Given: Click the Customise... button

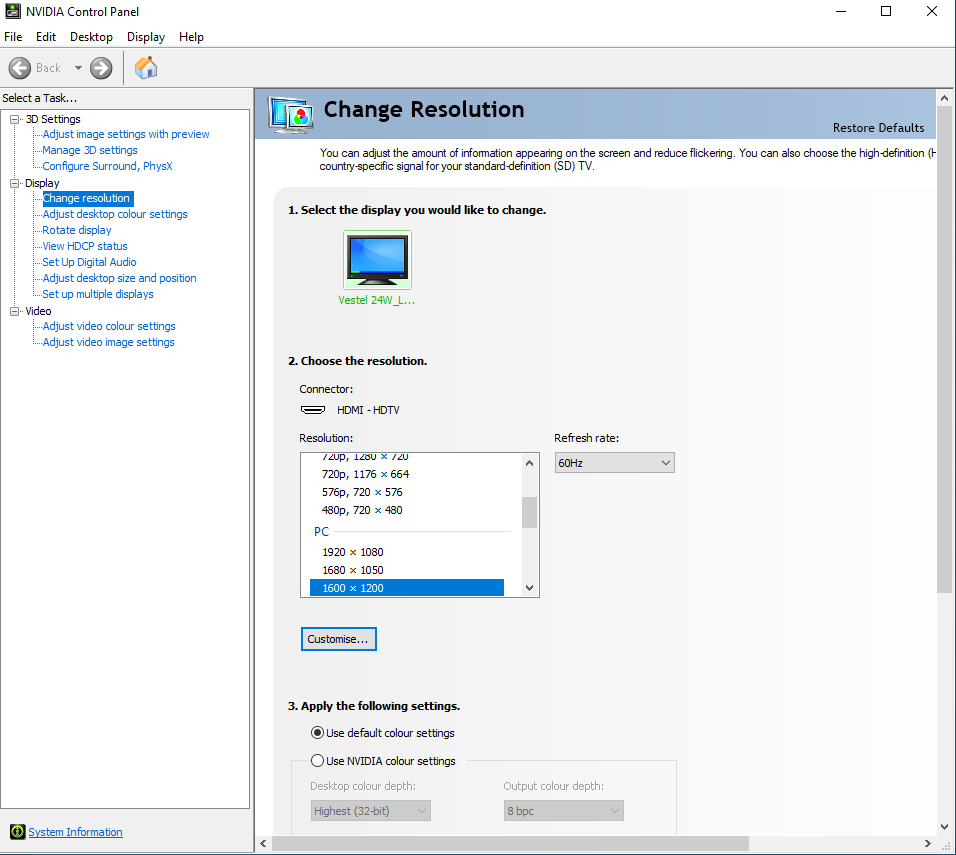Looking at the screenshot, I should click(x=338, y=639).
